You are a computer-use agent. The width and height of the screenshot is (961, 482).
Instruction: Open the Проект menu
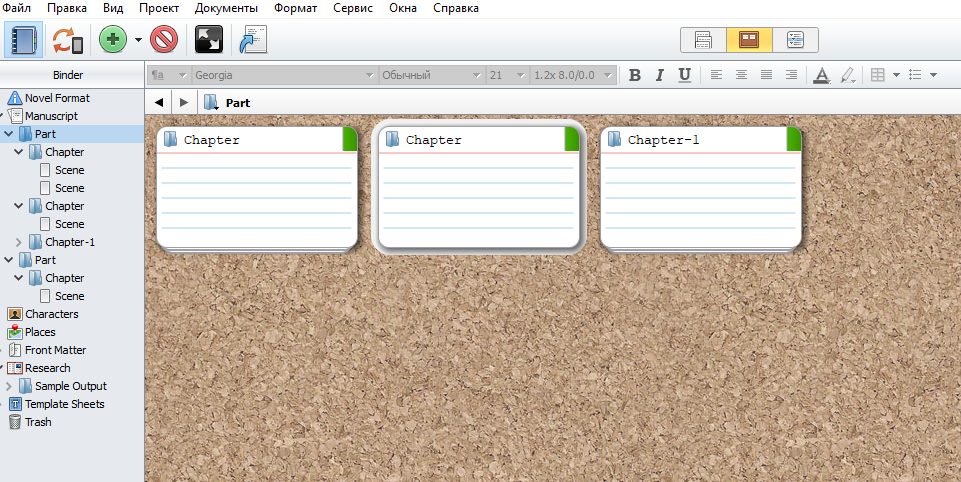click(x=159, y=8)
